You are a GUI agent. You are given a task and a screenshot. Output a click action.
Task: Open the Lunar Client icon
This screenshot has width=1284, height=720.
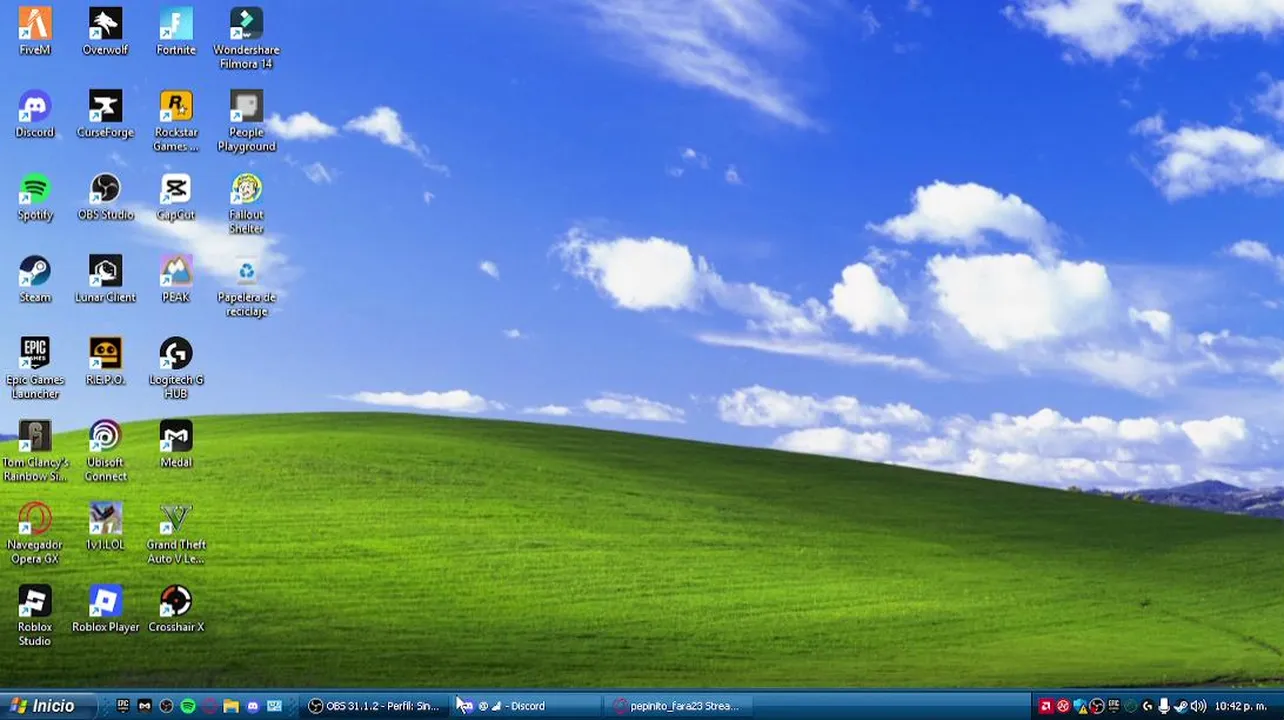(x=105, y=279)
